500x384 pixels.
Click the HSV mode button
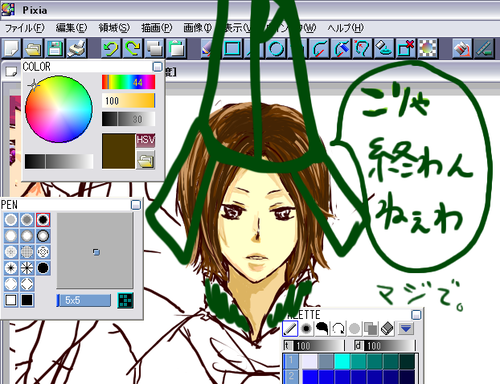pos(146,140)
